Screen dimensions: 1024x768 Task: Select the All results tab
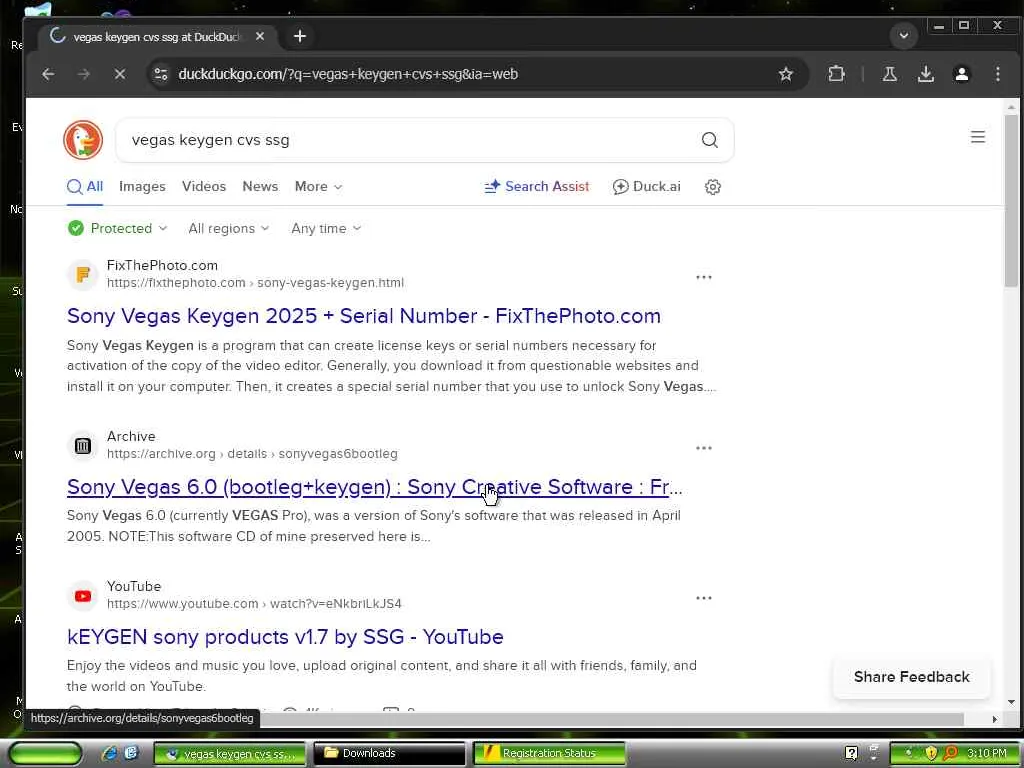85,187
